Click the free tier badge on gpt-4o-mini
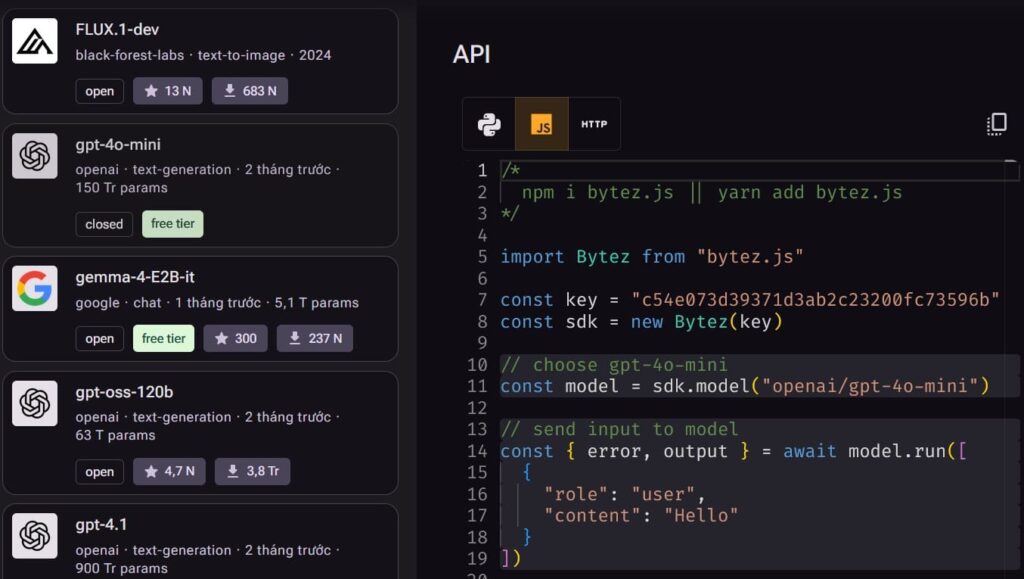Viewport: 1024px width, 579px height. click(173, 224)
